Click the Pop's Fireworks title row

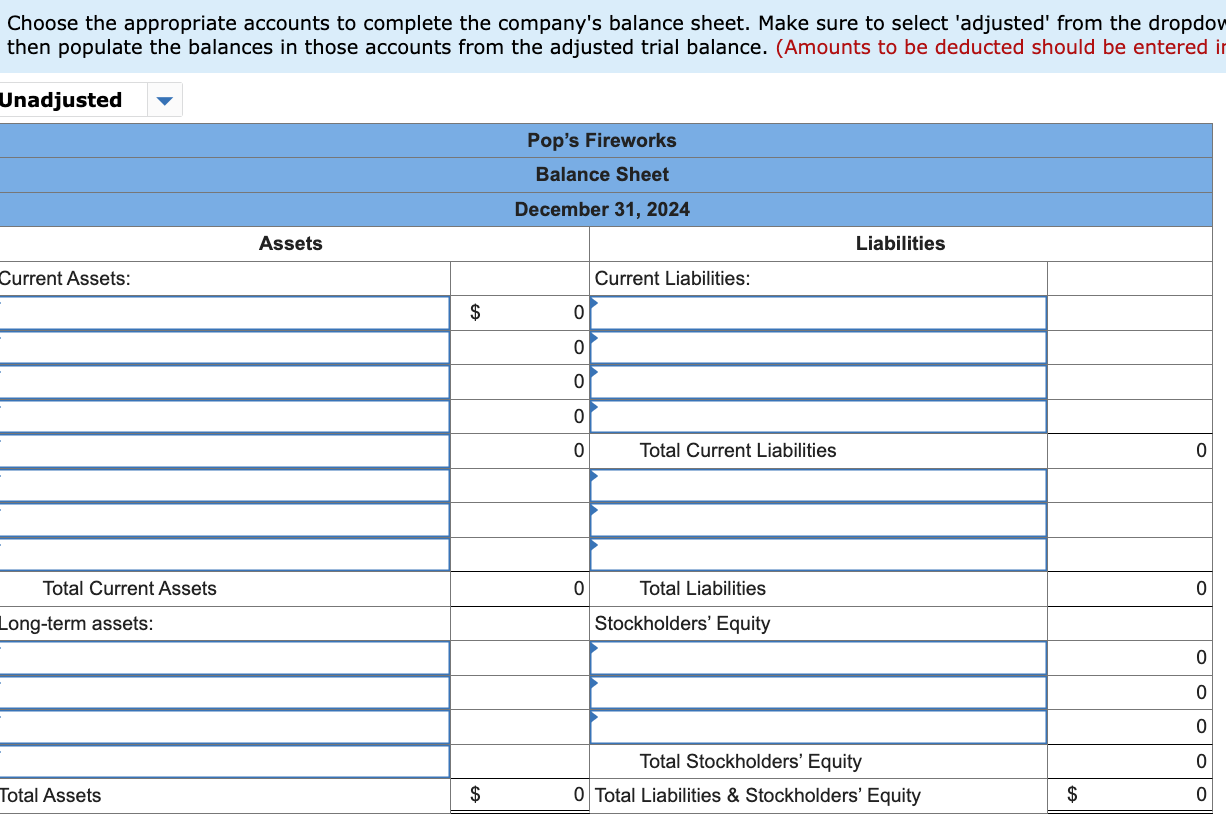tap(602, 140)
